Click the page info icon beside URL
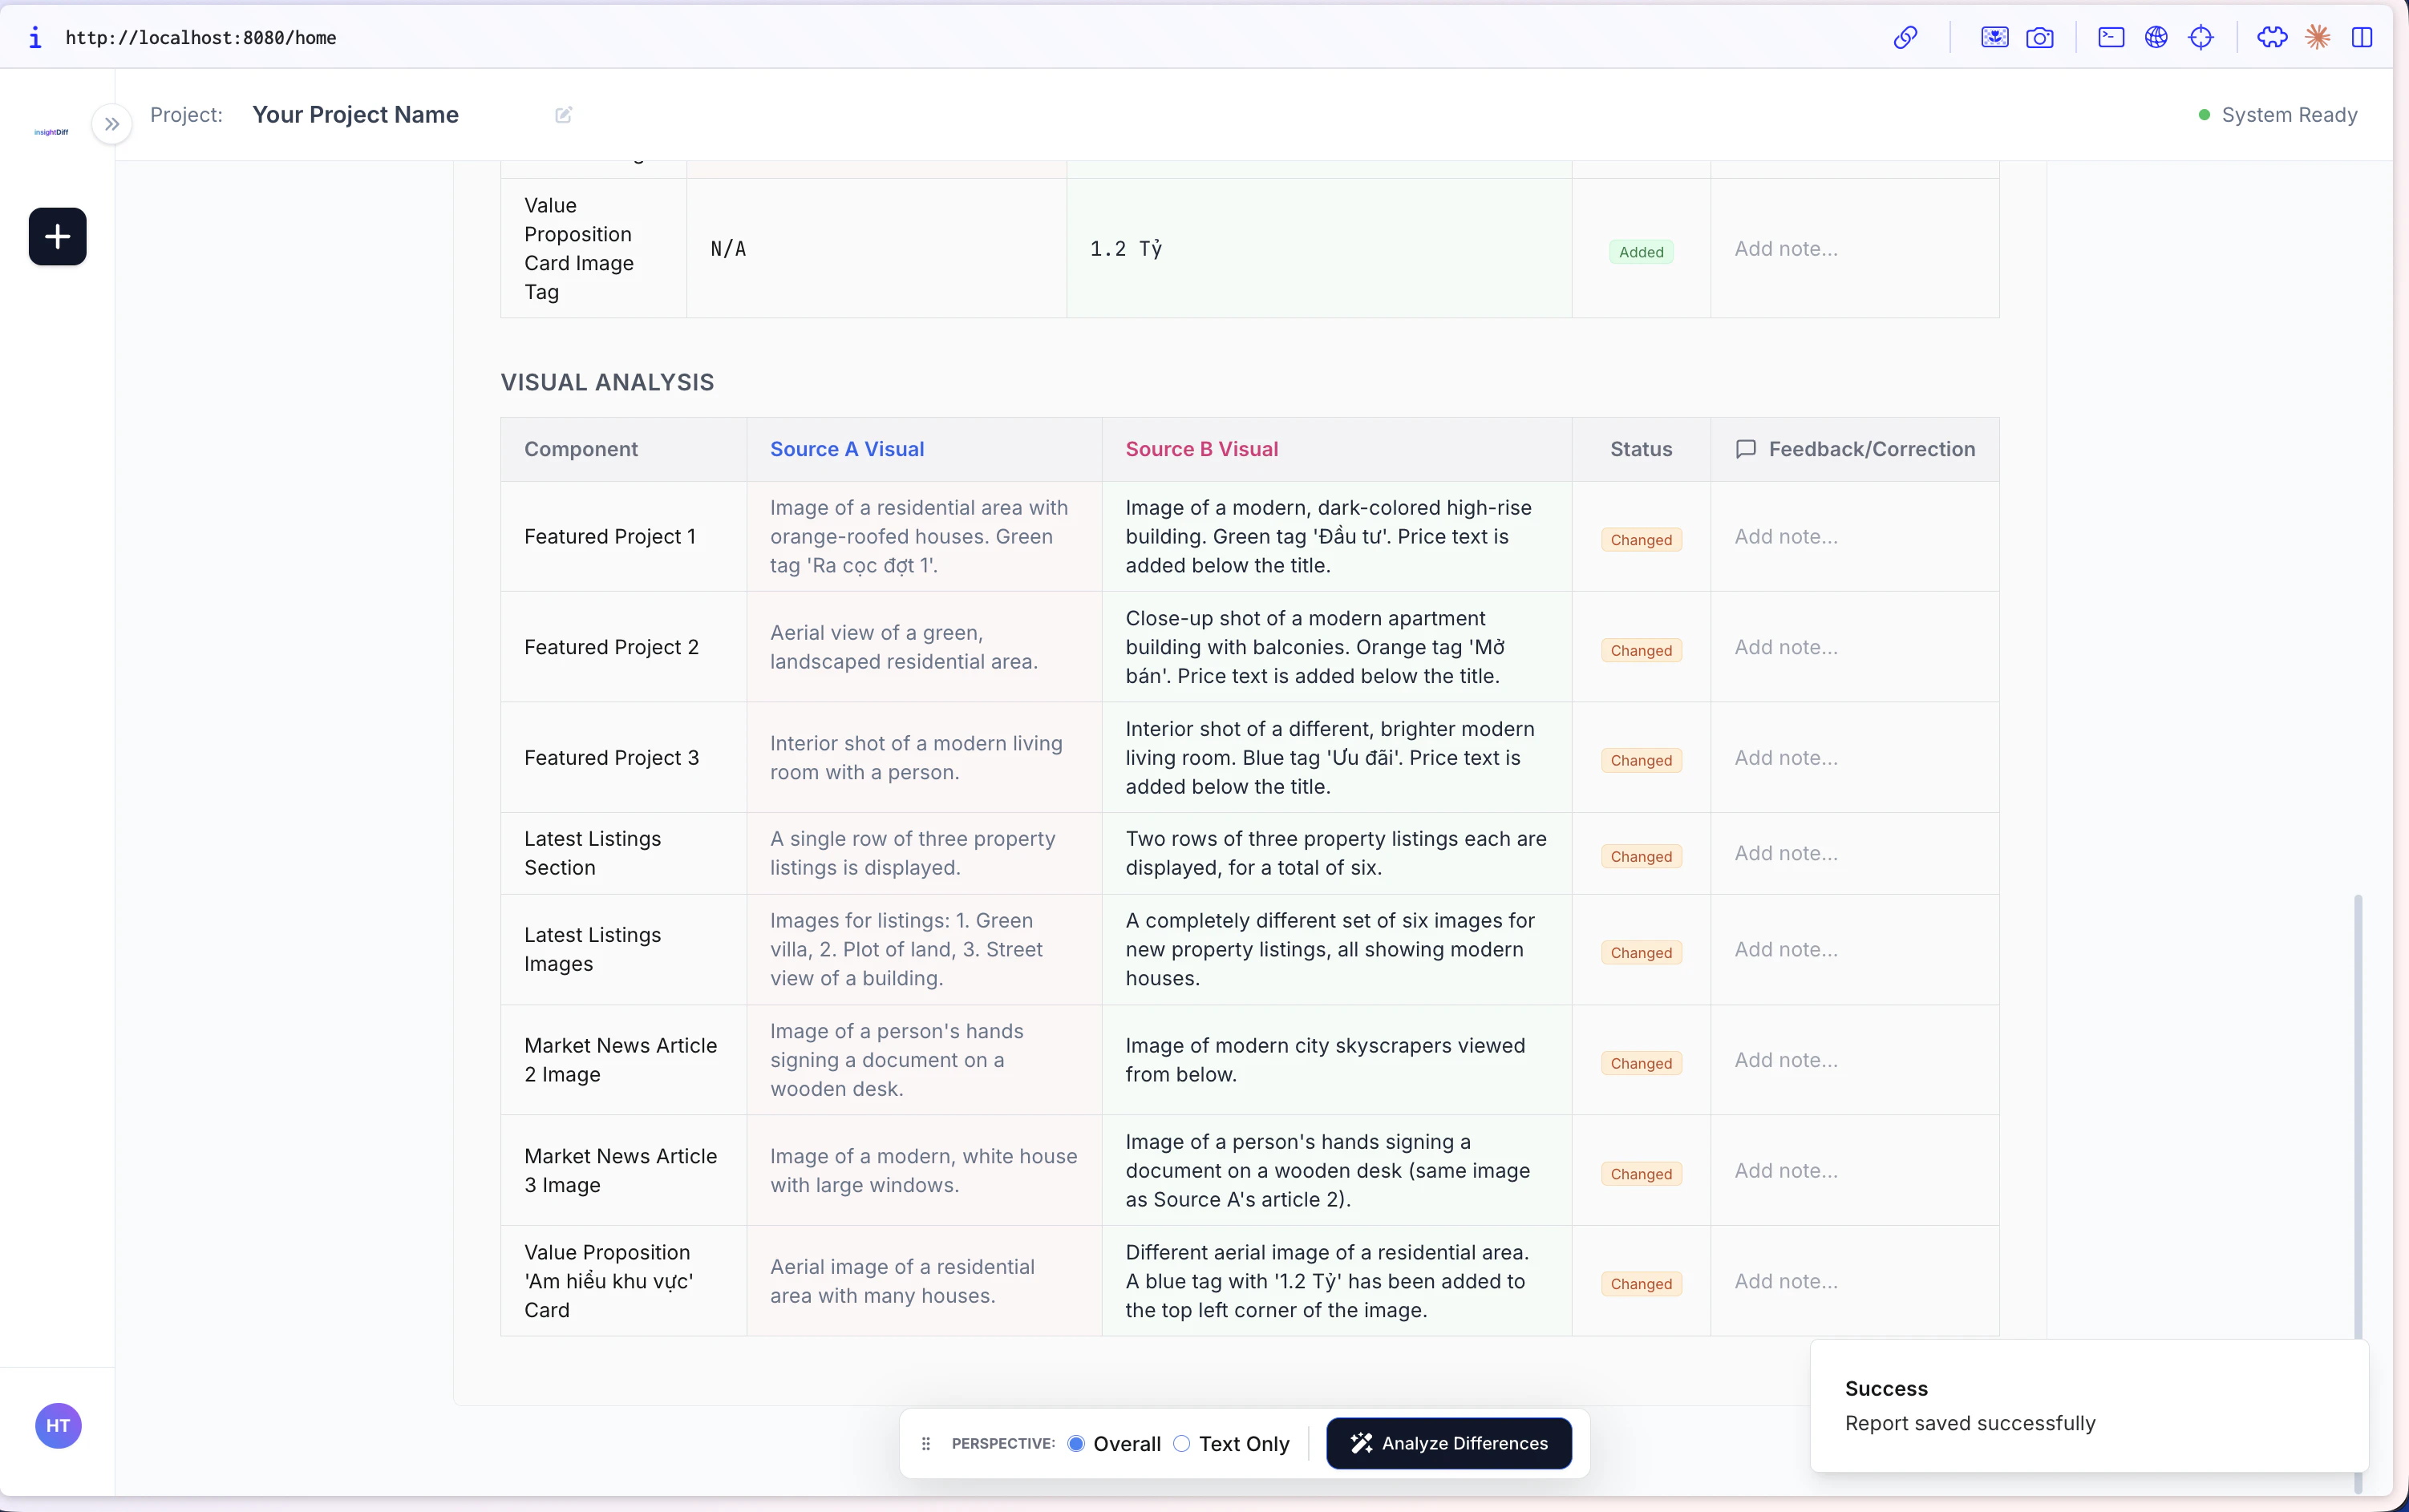Screen dimensions: 2409x1512 pos(35,38)
